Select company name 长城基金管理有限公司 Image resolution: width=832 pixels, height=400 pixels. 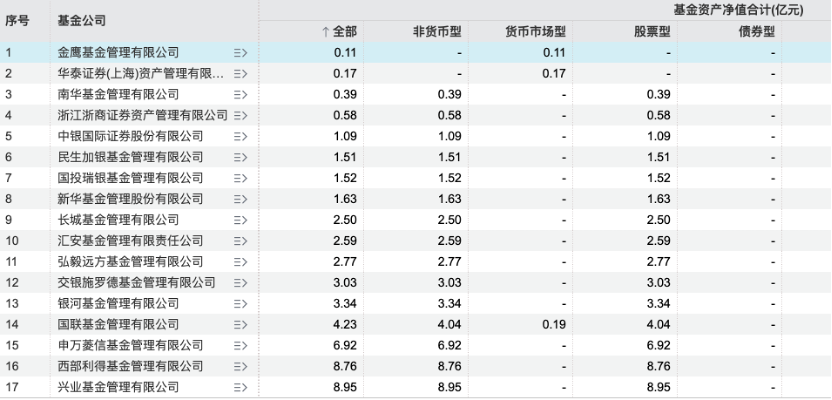point(118,220)
